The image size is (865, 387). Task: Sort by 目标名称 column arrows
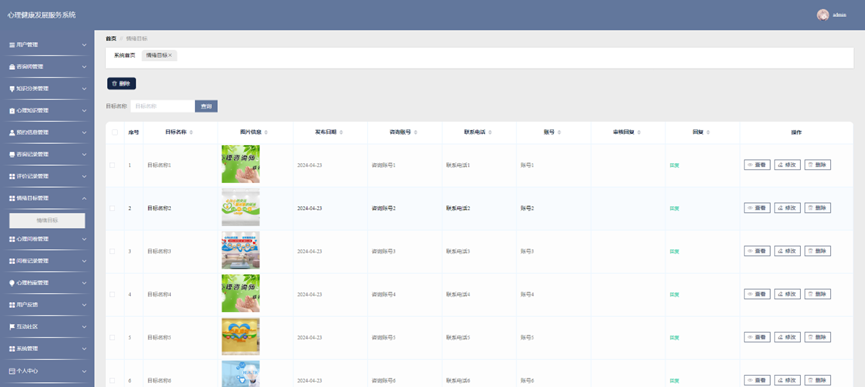tap(191, 132)
